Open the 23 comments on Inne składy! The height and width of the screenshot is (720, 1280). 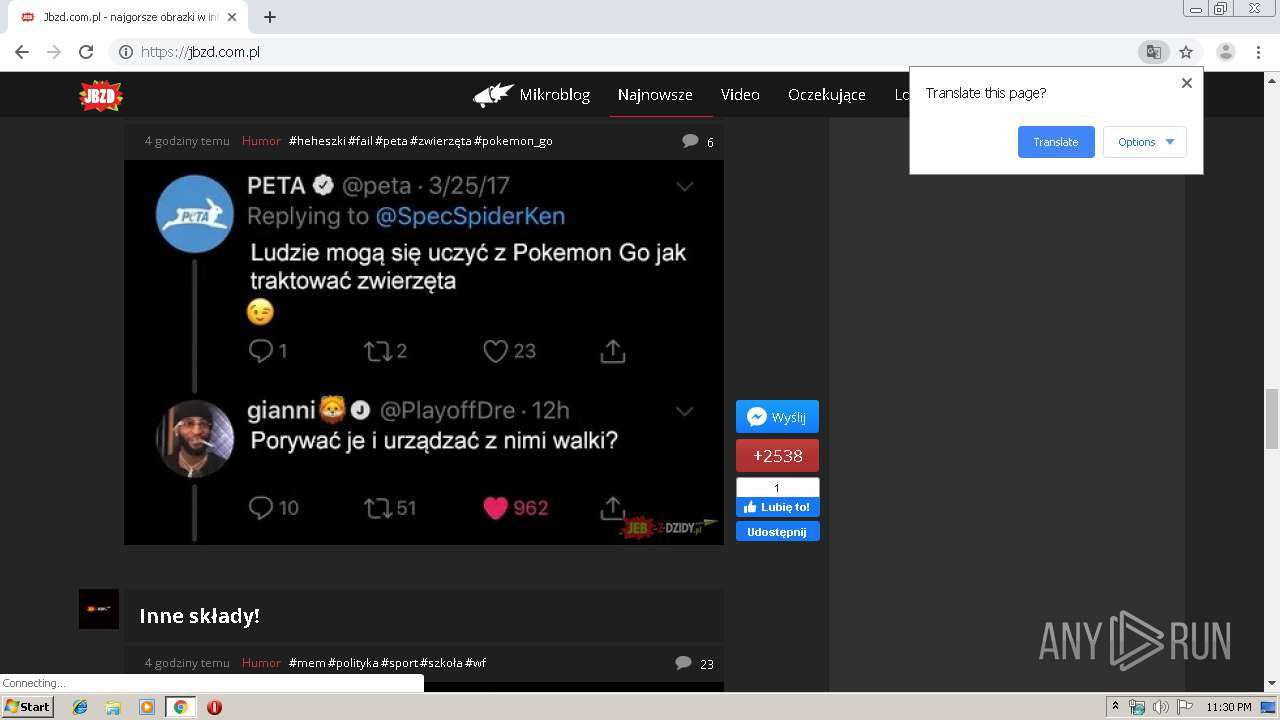pyautogui.click(x=694, y=663)
